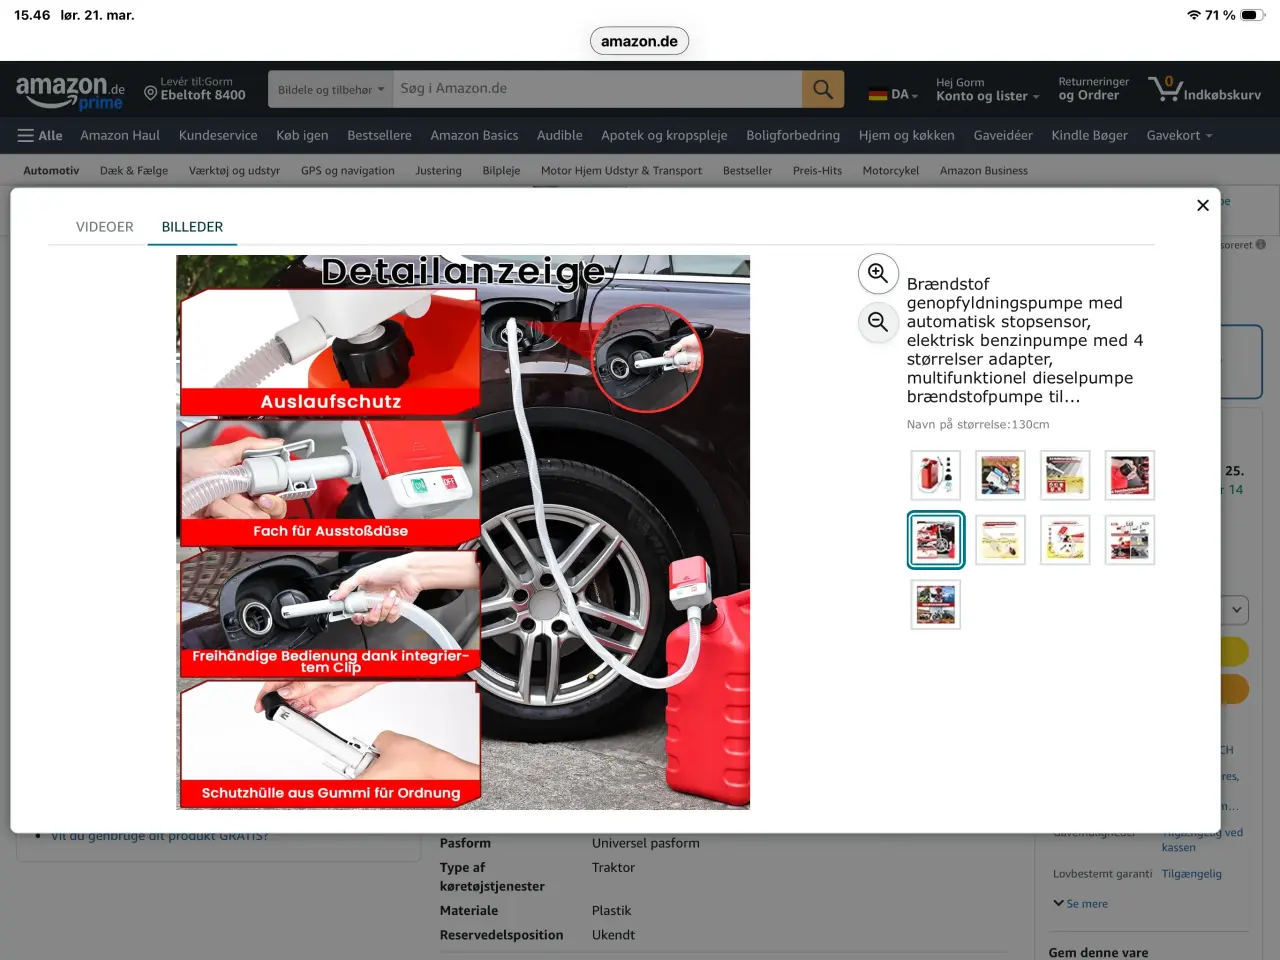
Task: Click the Søg i Amazon.de search field
Action: click(597, 89)
